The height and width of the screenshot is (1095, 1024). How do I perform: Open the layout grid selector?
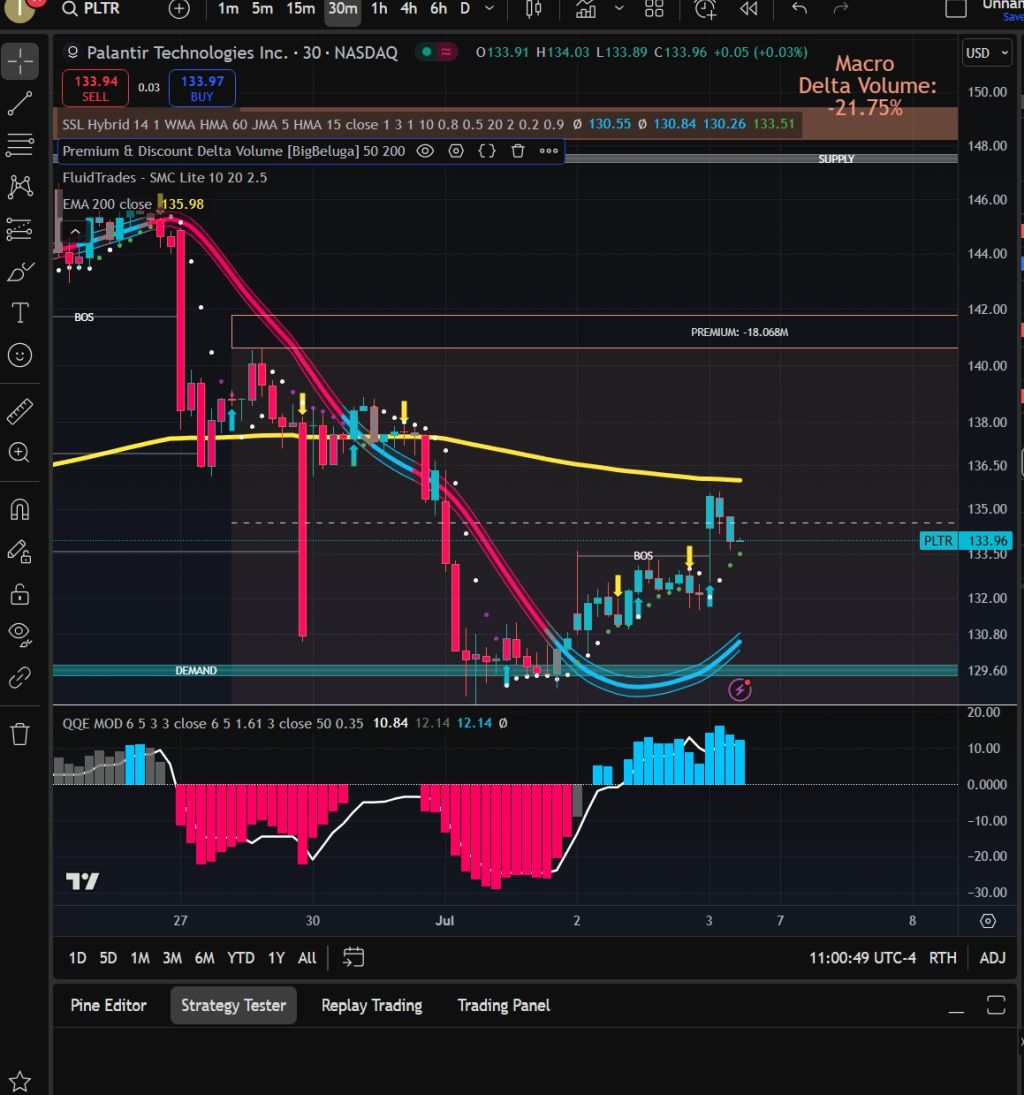click(654, 8)
